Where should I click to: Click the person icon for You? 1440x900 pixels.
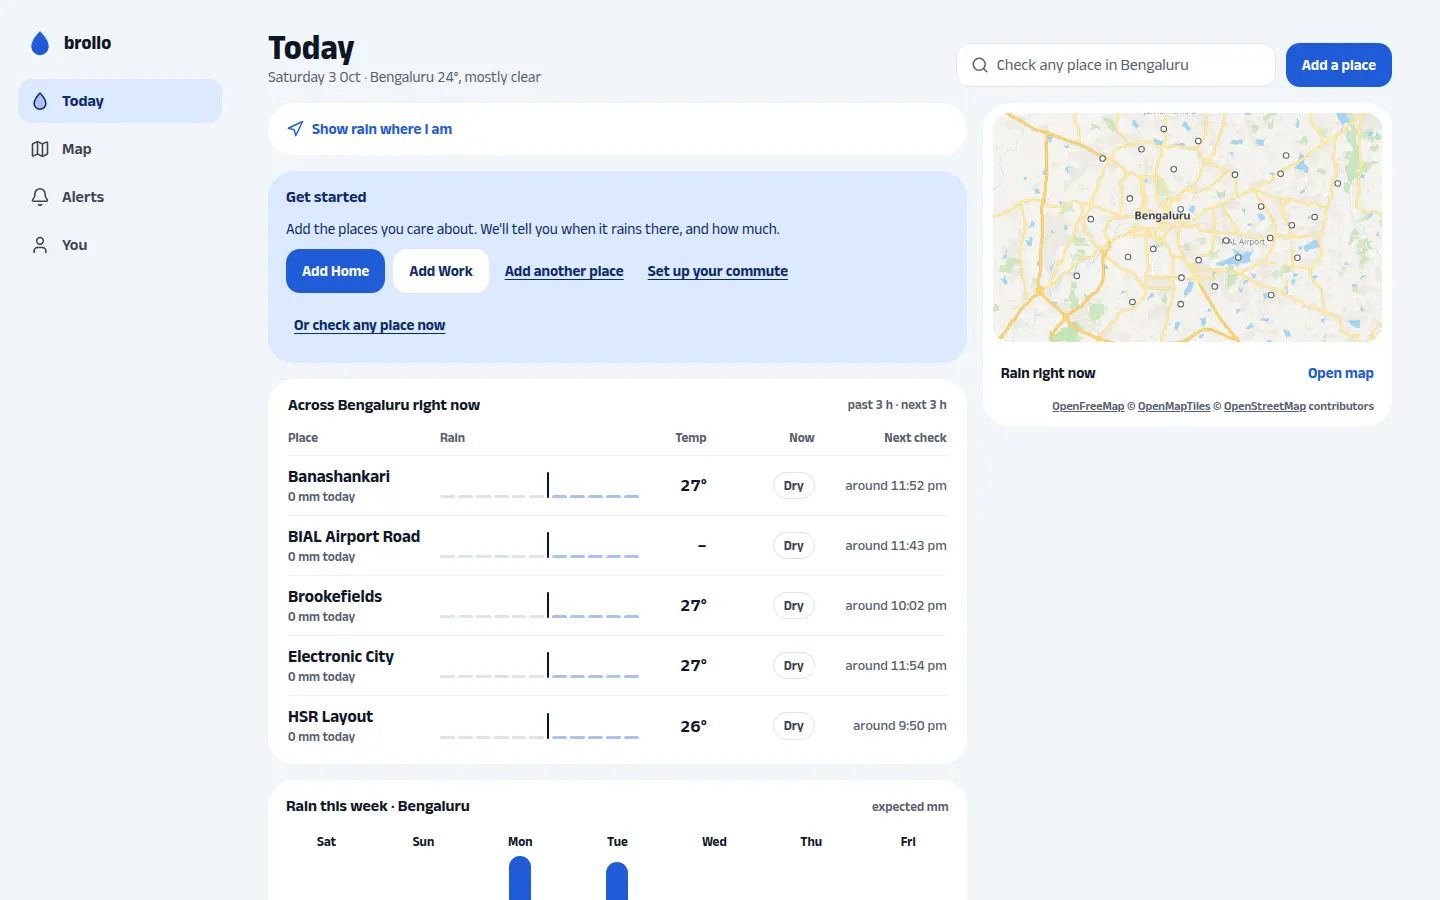[40, 245]
